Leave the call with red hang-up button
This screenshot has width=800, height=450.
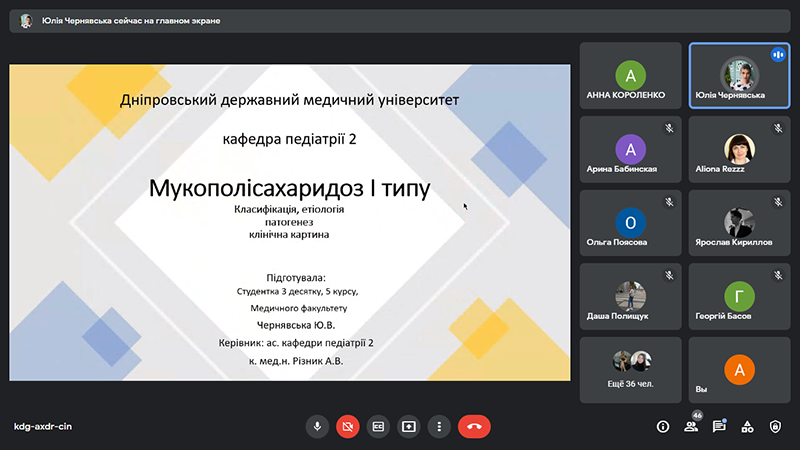pyautogui.click(x=474, y=426)
